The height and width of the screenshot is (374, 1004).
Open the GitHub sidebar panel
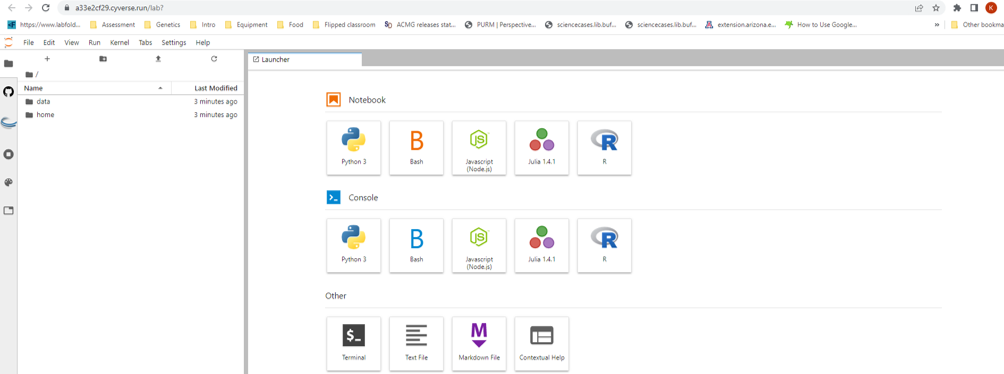click(8, 92)
